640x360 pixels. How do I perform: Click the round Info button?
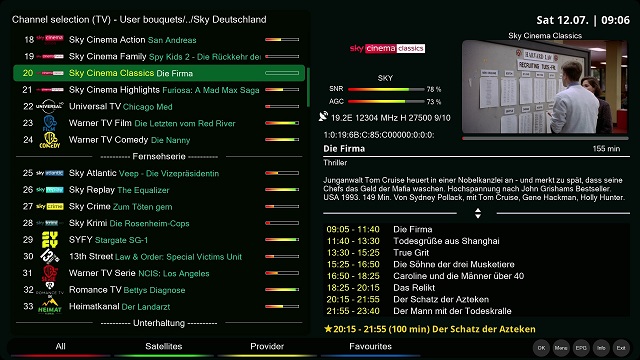[x=601, y=348]
